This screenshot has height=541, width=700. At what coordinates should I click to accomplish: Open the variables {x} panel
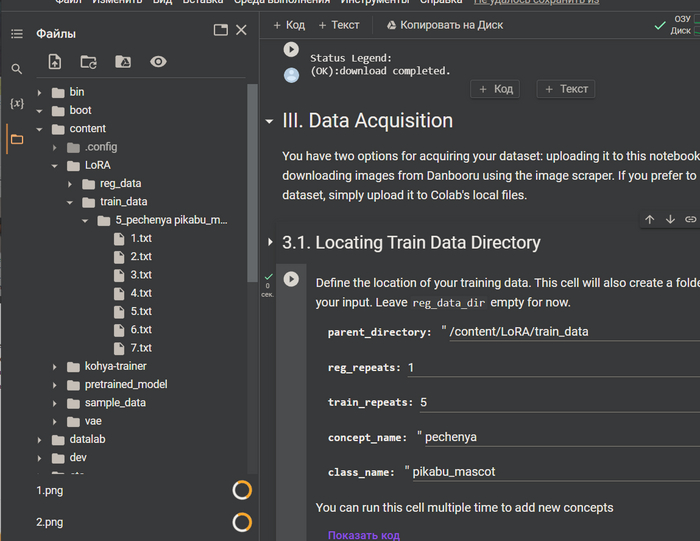(x=16, y=103)
